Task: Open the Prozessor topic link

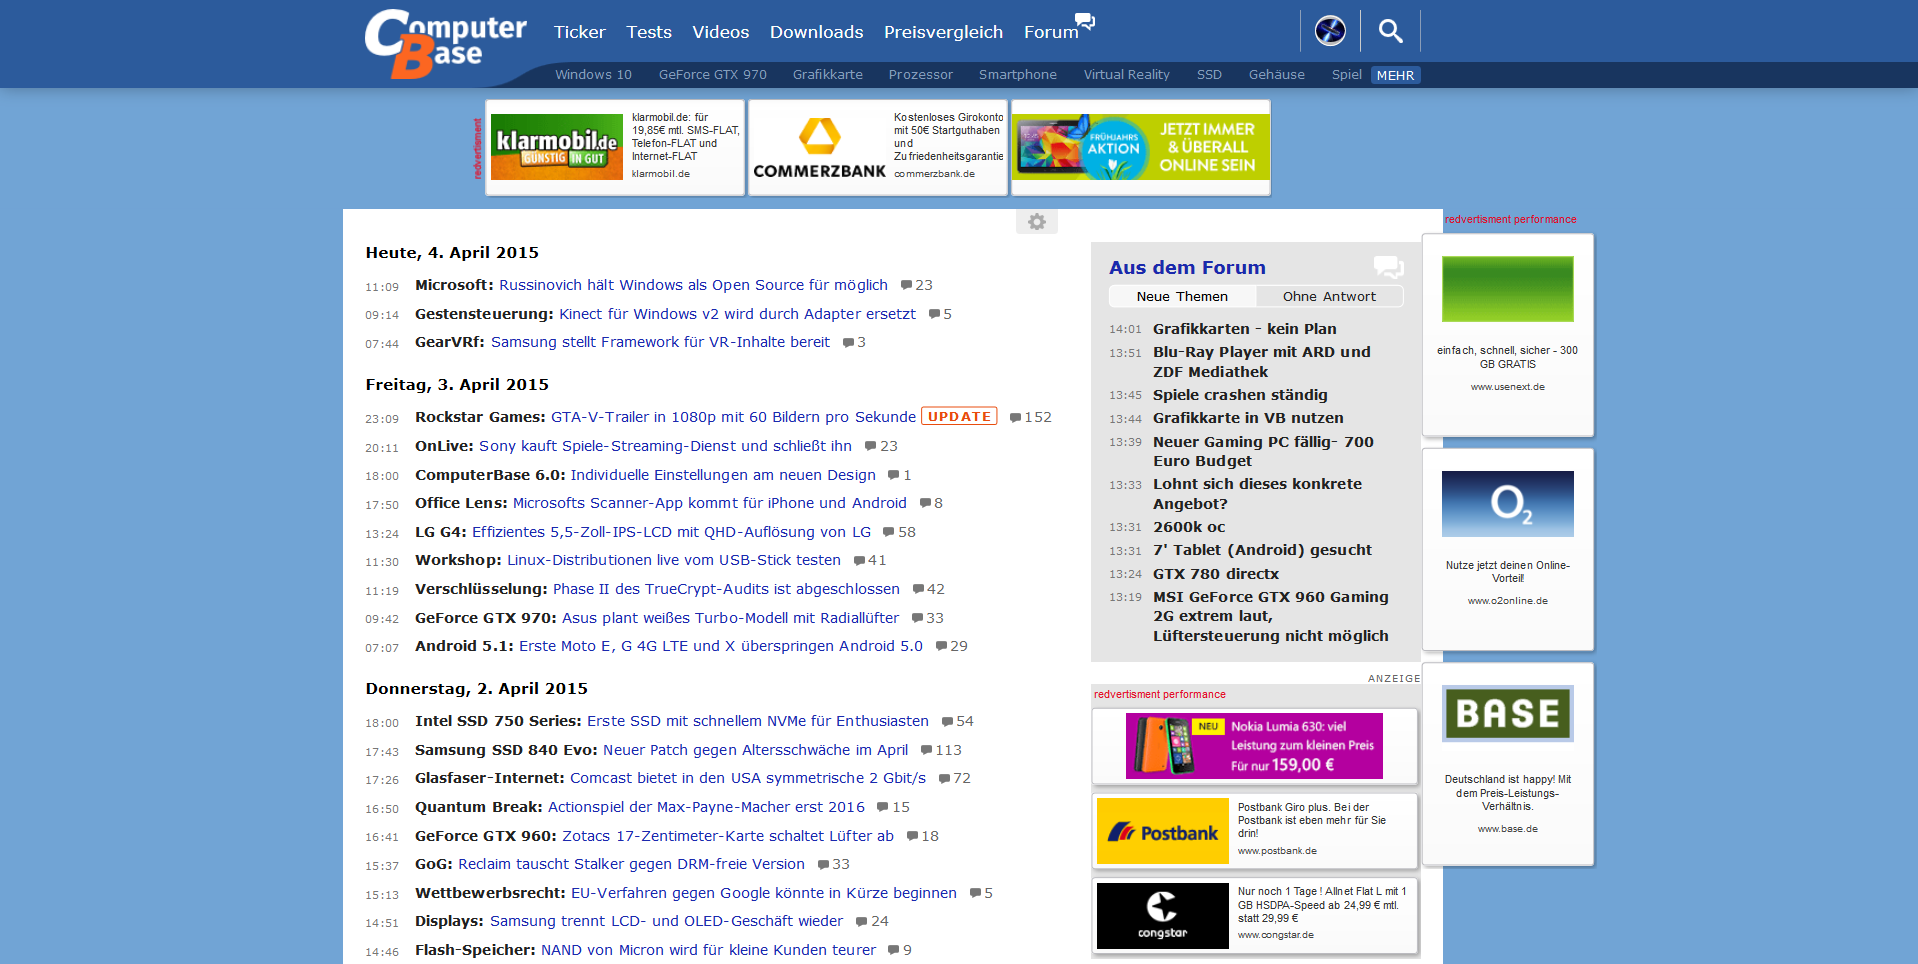Action: click(920, 74)
